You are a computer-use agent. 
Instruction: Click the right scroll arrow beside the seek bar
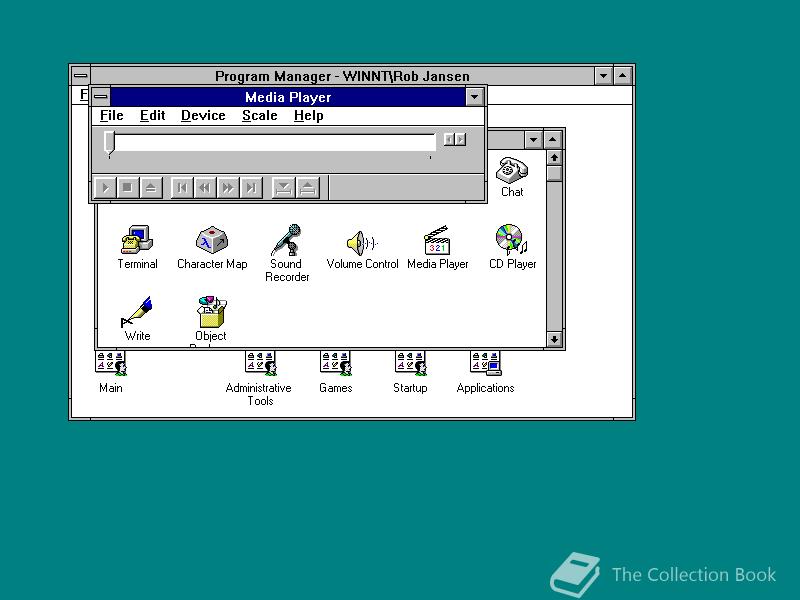point(460,139)
